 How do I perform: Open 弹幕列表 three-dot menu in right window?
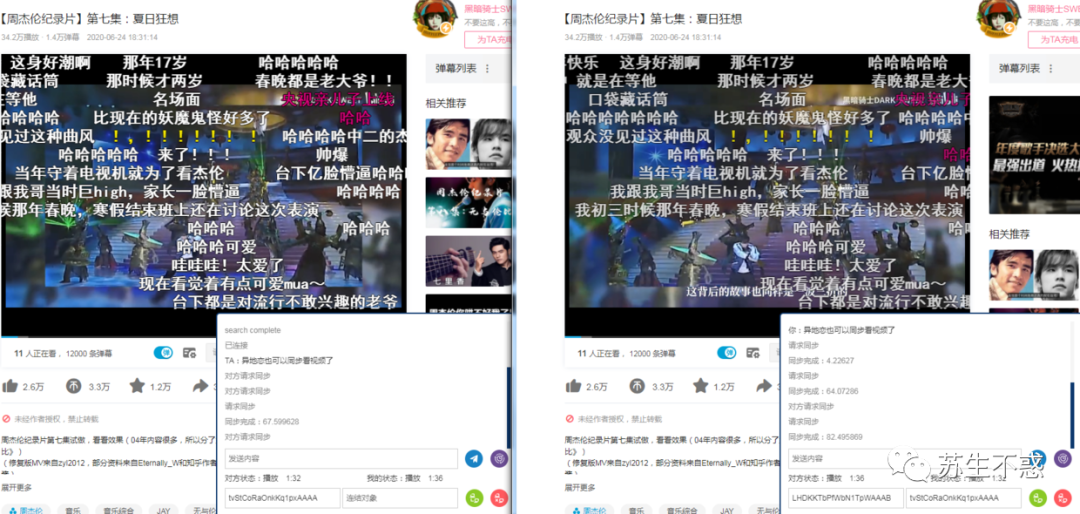(x=1051, y=68)
